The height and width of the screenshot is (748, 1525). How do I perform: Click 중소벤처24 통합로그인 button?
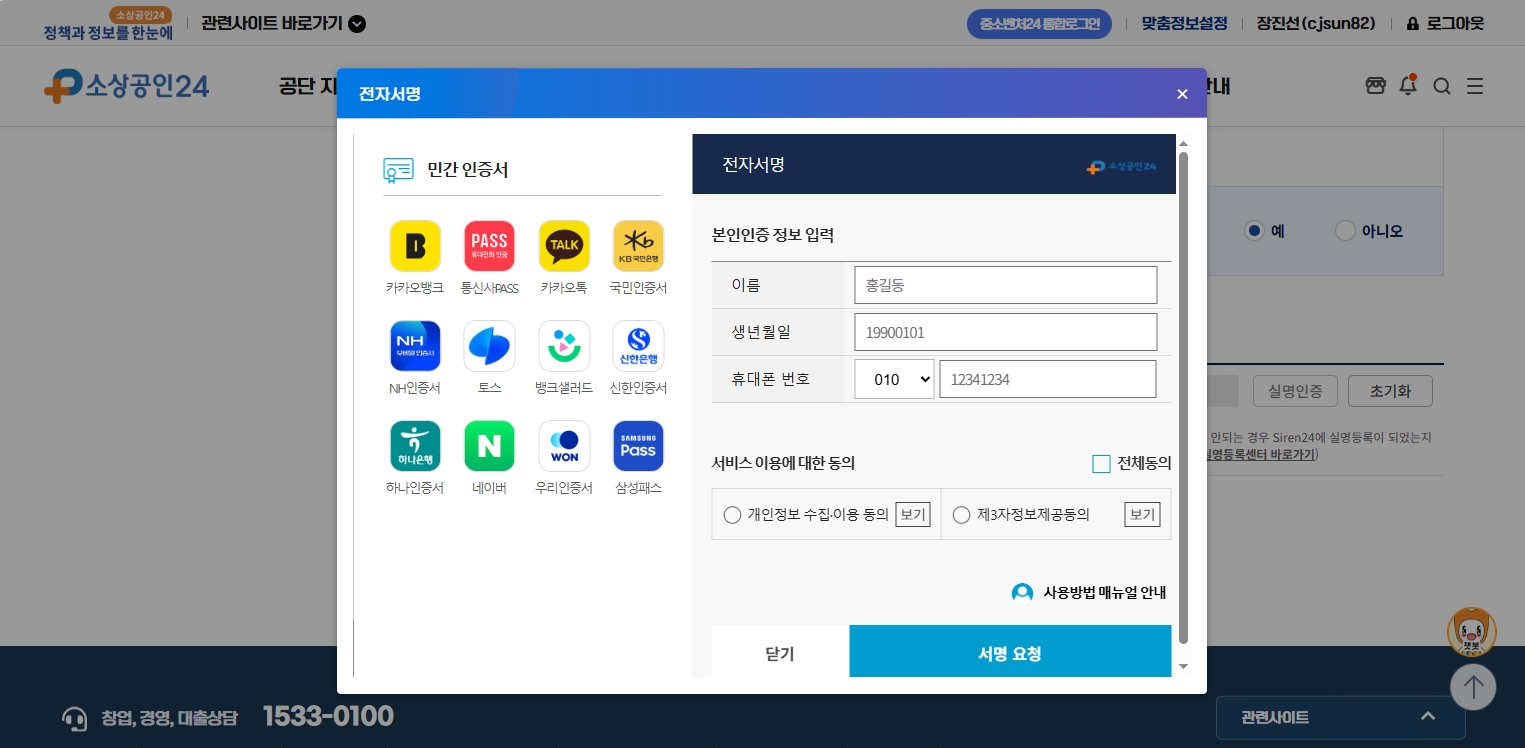pos(1039,23)
